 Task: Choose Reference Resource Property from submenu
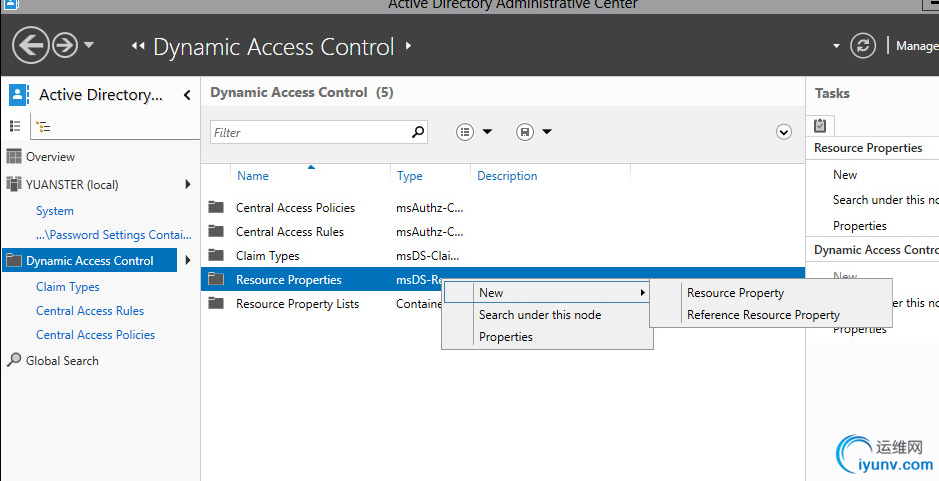pyautogui.click(x=763, y=315)
